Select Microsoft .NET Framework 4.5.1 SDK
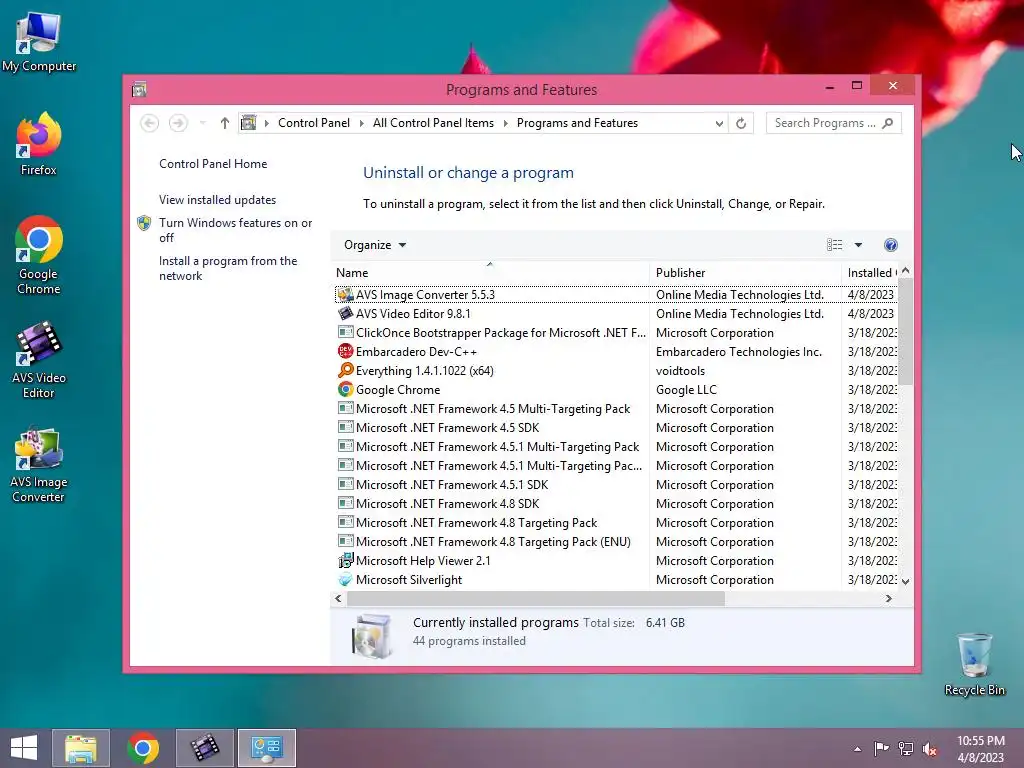The width and height of the screenshot is (1024, 768). (x=615, y=485)
